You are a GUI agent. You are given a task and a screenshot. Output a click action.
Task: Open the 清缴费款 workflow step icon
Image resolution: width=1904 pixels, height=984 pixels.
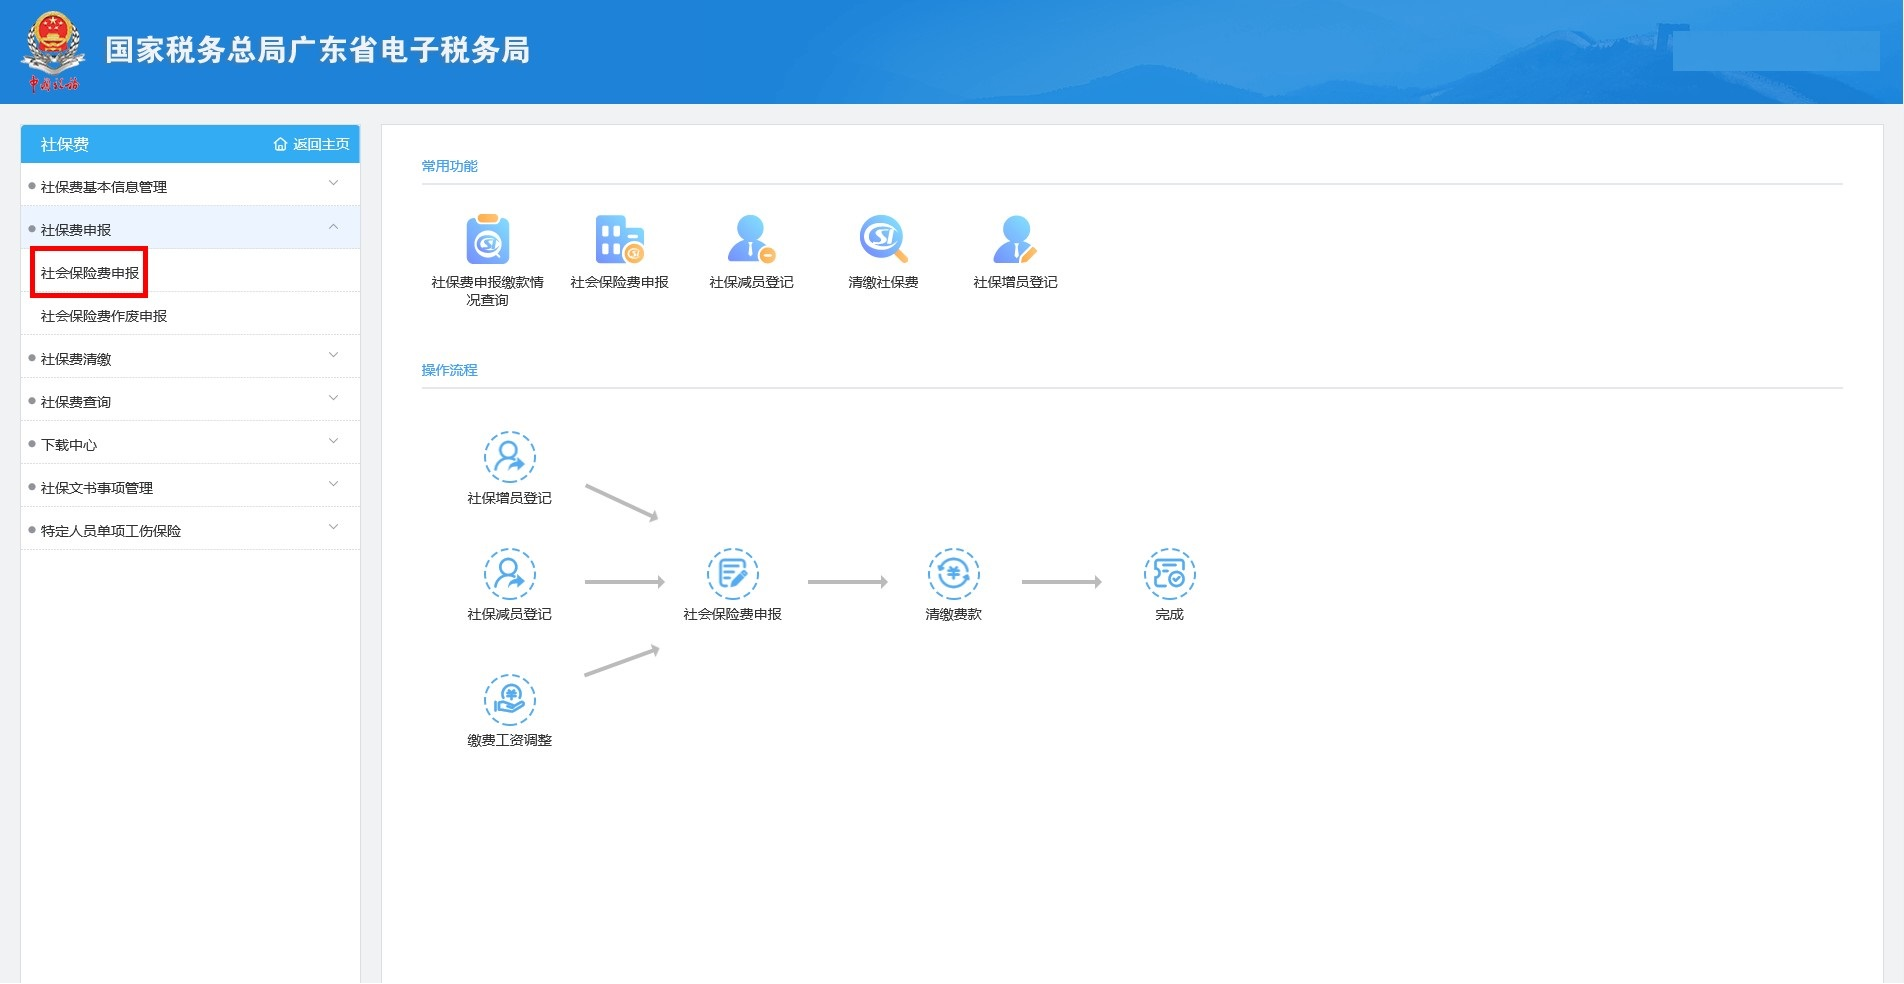(x=953, y=574)
